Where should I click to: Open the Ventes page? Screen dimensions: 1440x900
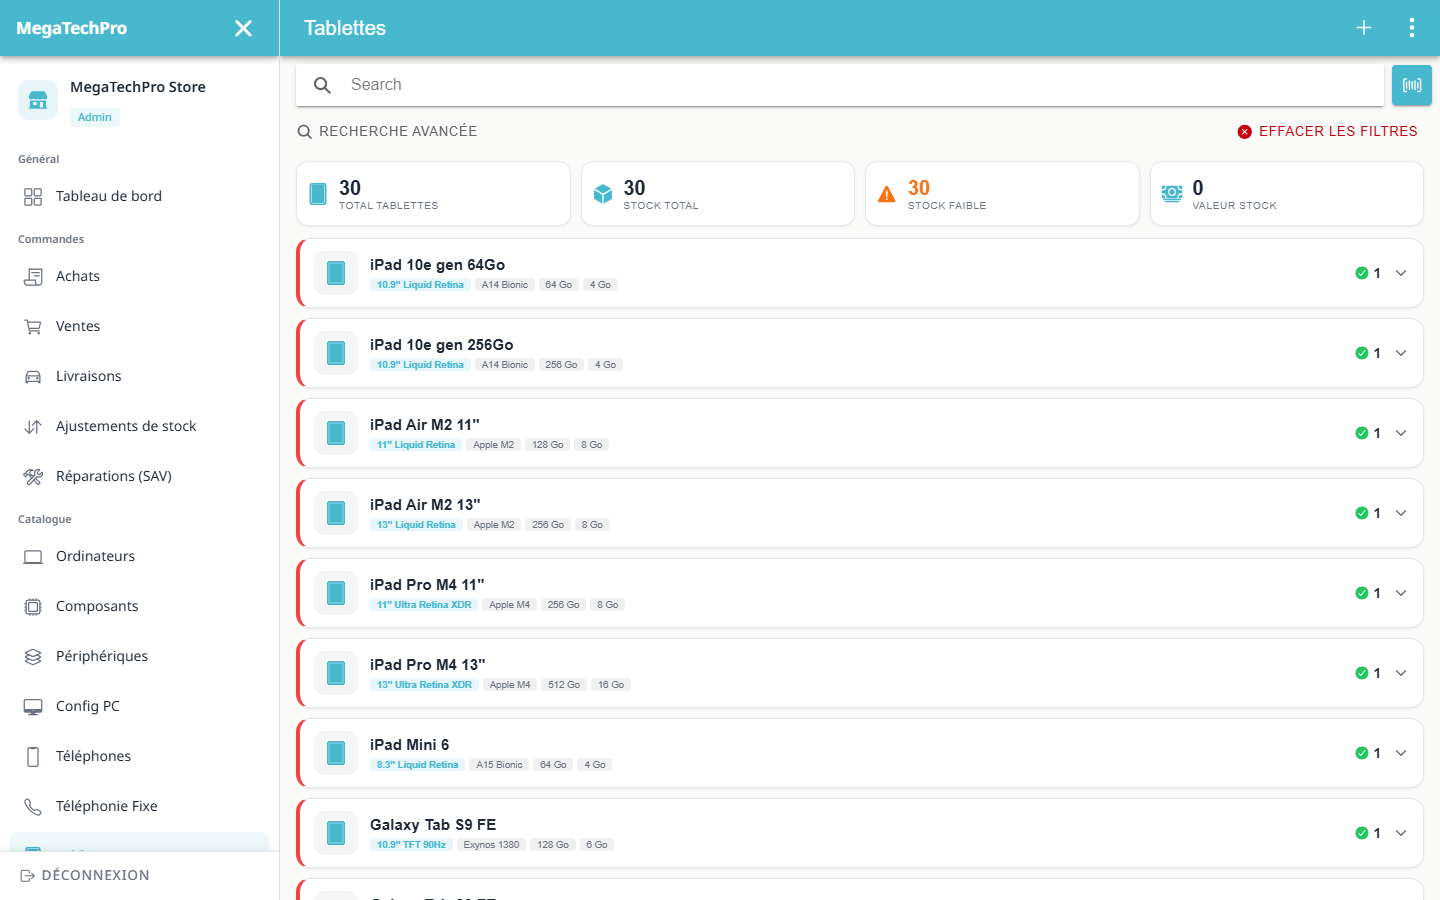pos(139,326)
